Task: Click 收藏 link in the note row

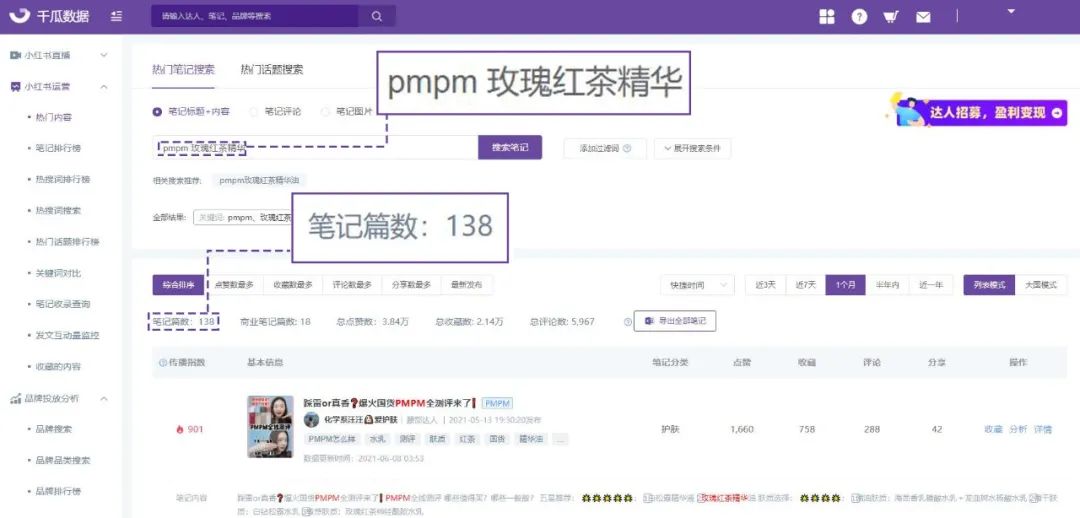Action: (x=993, y=429)
